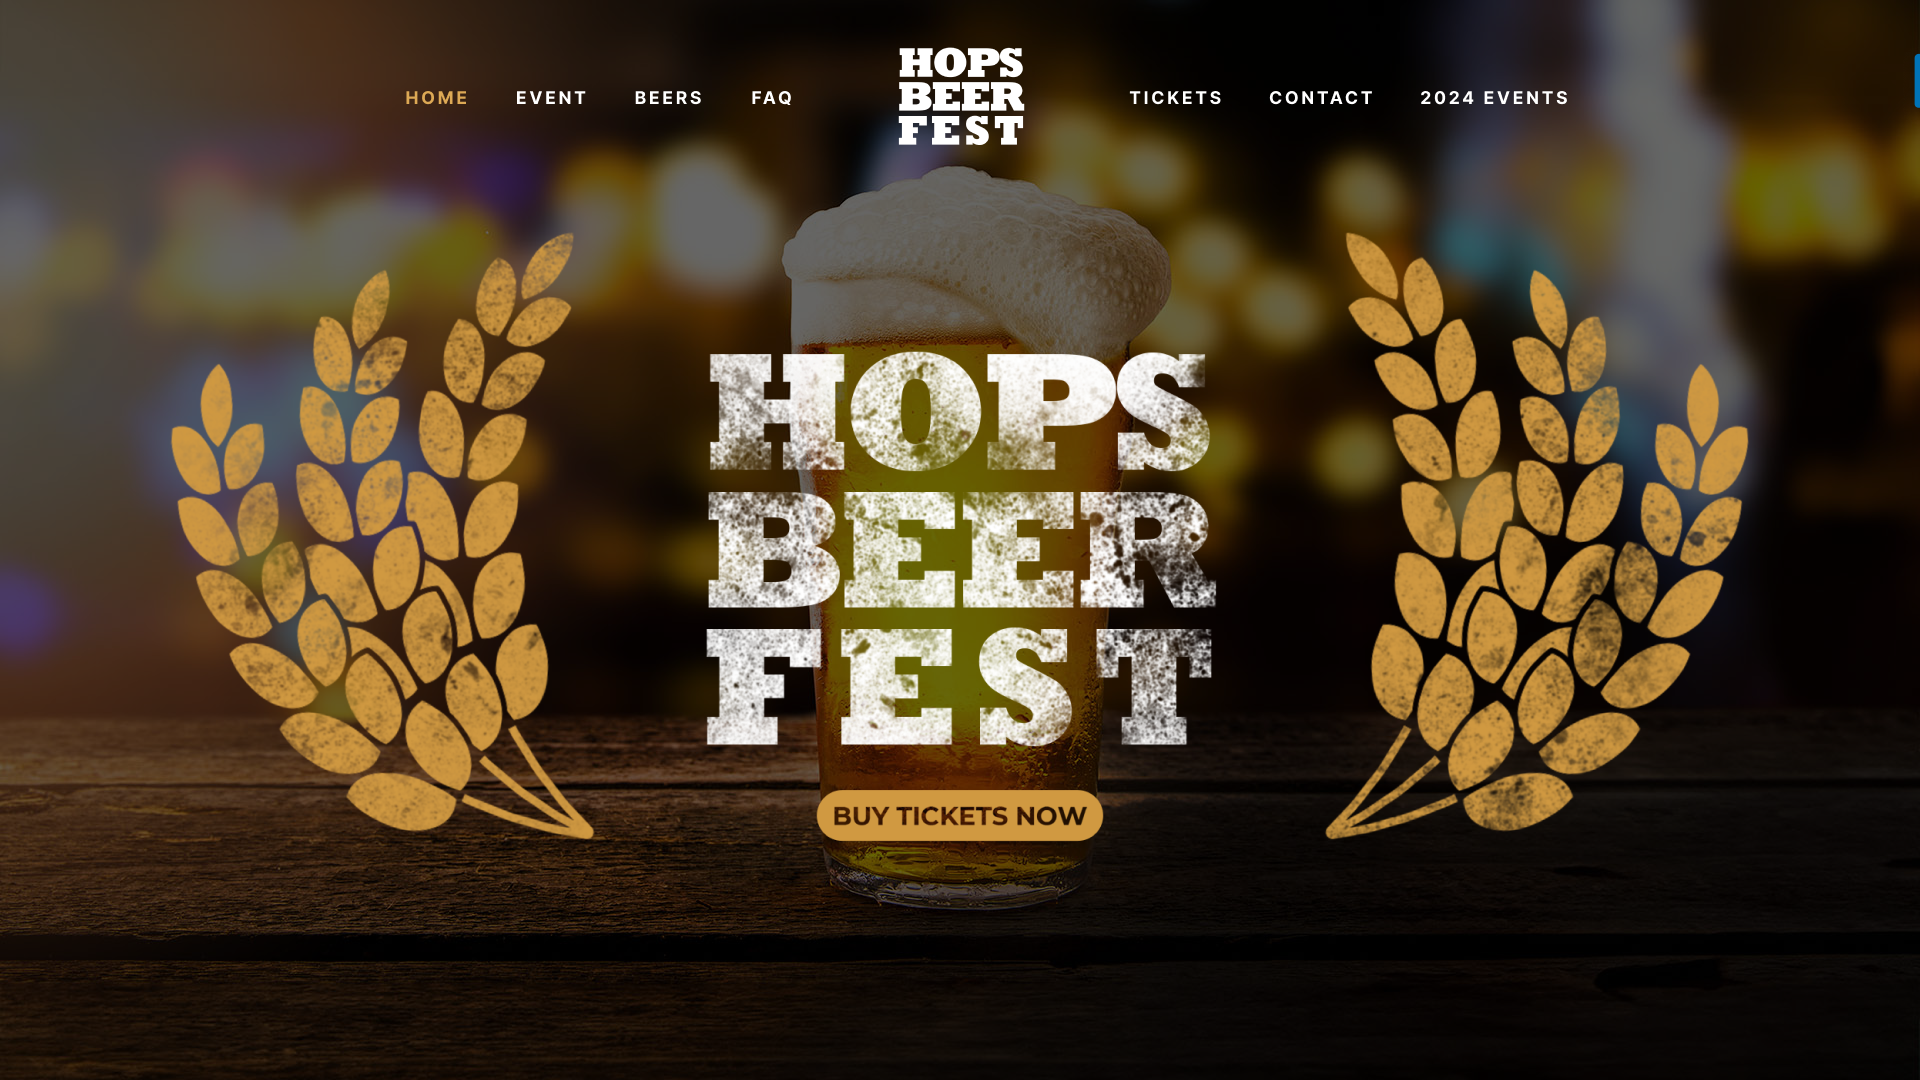
Task: Open the FAQ navigation link
Action: click(772, 98)
